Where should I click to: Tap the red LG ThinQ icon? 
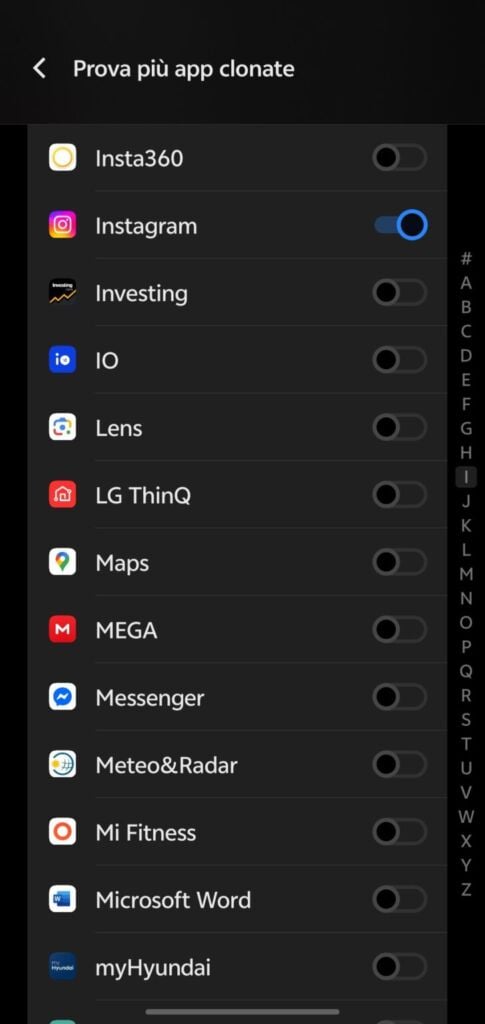pos(63,495)
